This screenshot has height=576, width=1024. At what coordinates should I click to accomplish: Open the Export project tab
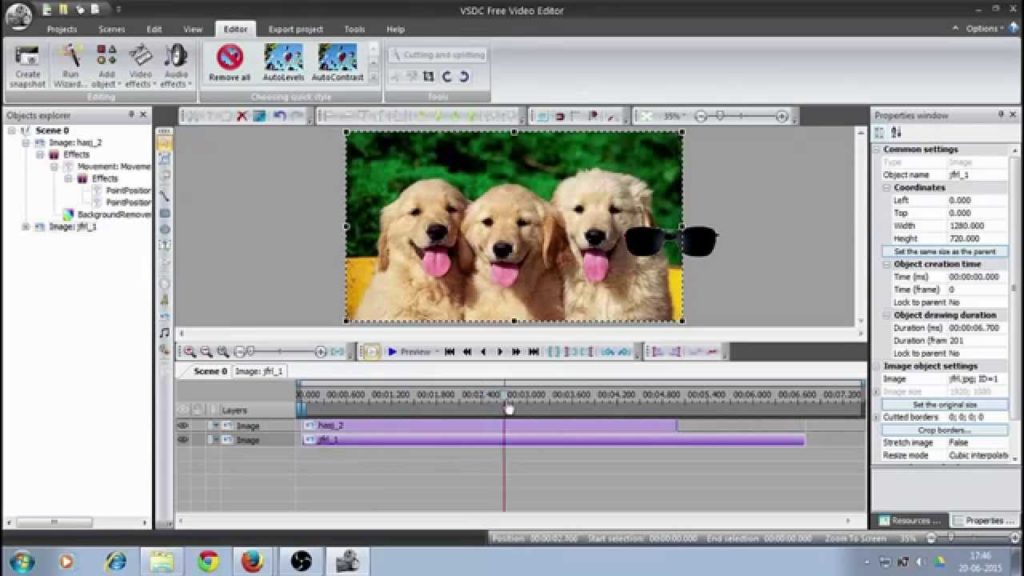click(x=295, y=29)
